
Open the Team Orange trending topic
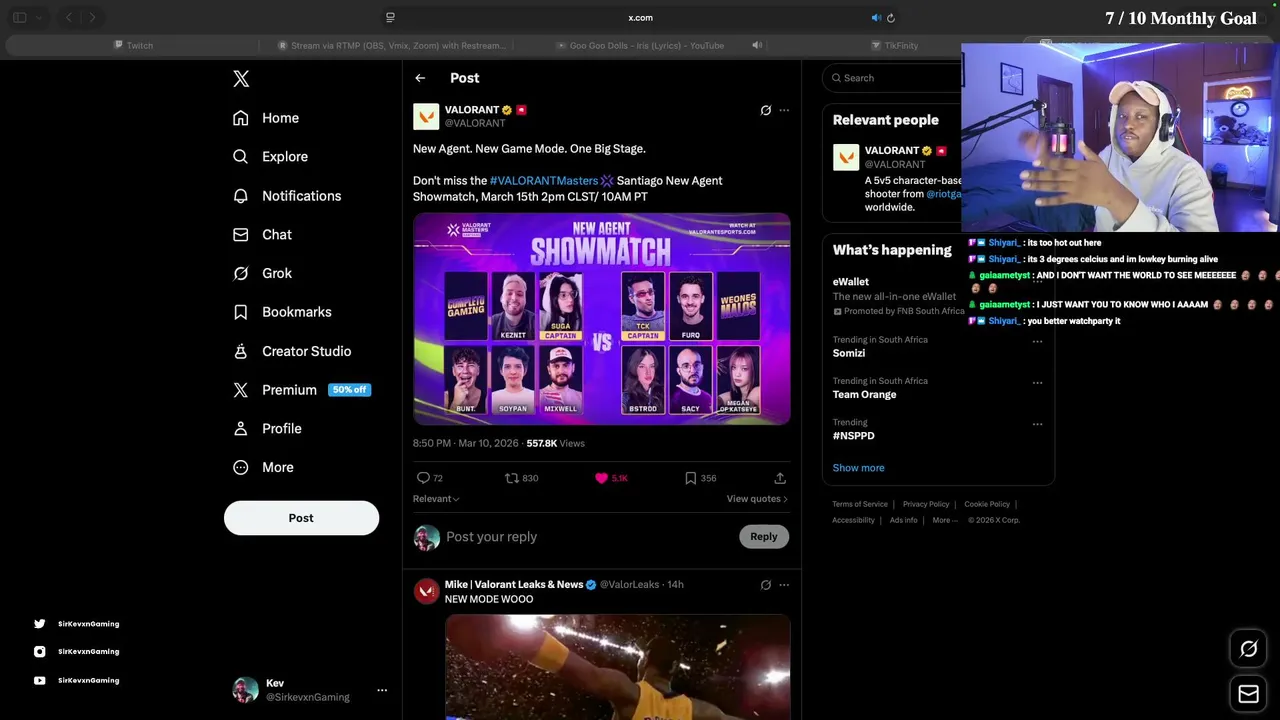click(864, 395)
